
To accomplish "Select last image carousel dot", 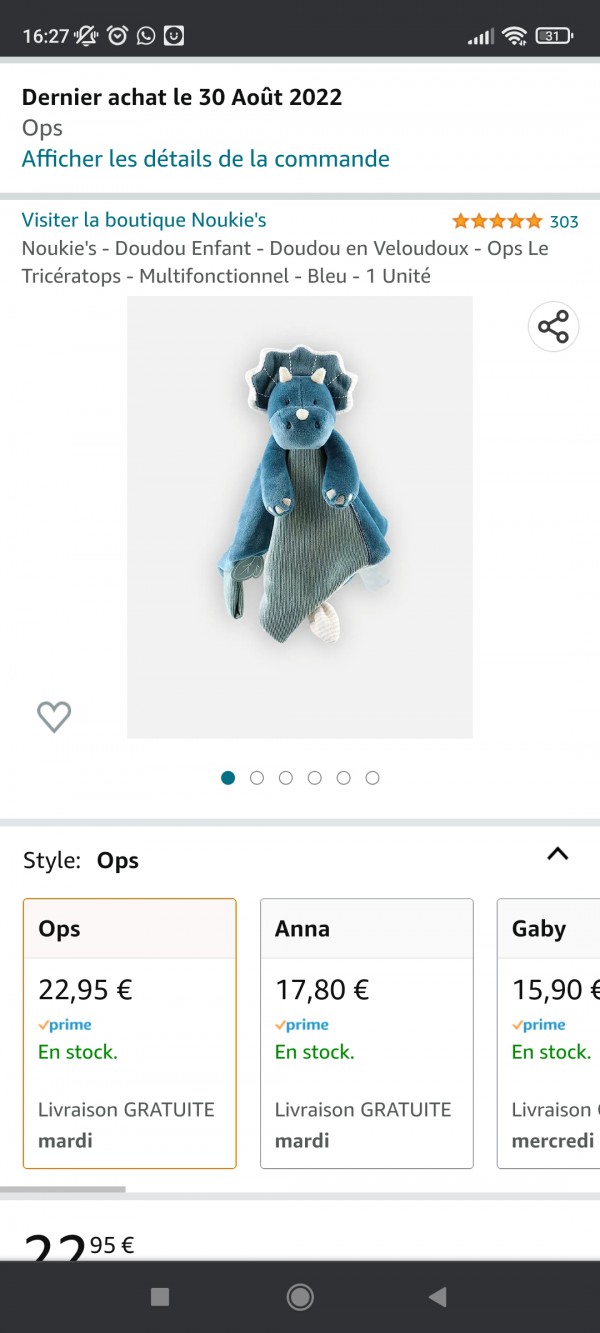I will click(372, 778).
